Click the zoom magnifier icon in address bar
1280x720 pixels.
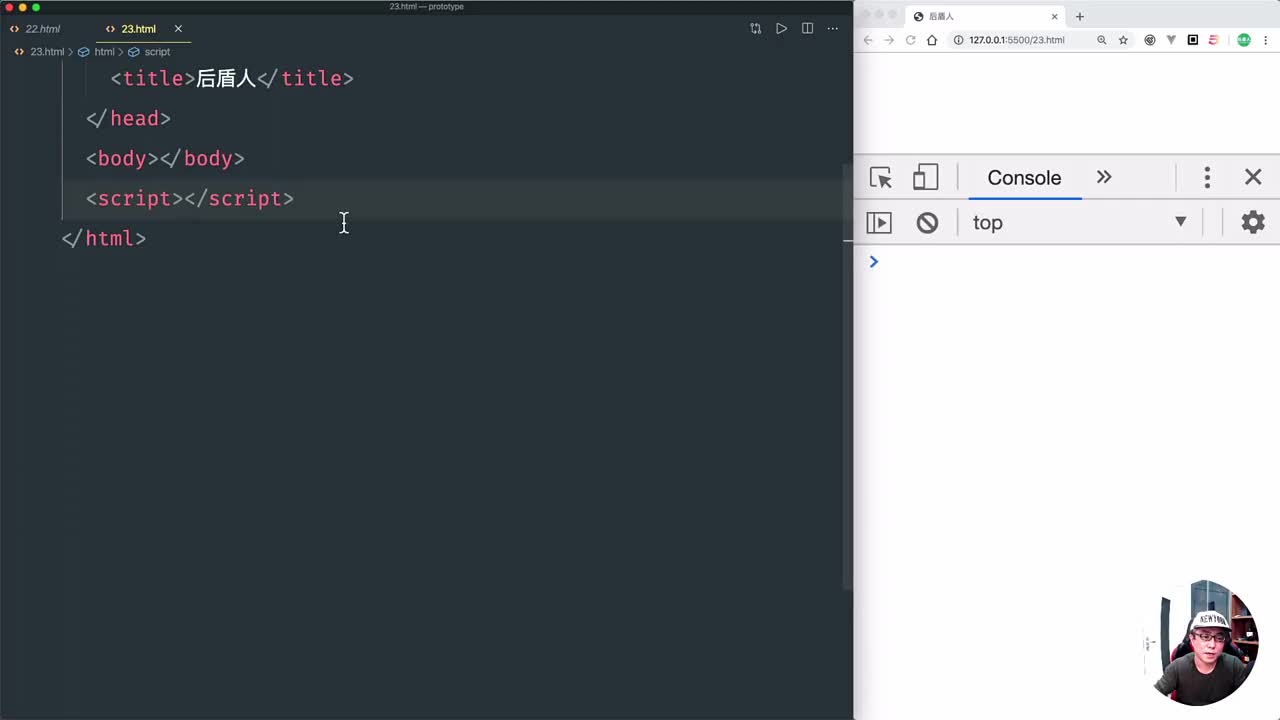point(1102,40)
